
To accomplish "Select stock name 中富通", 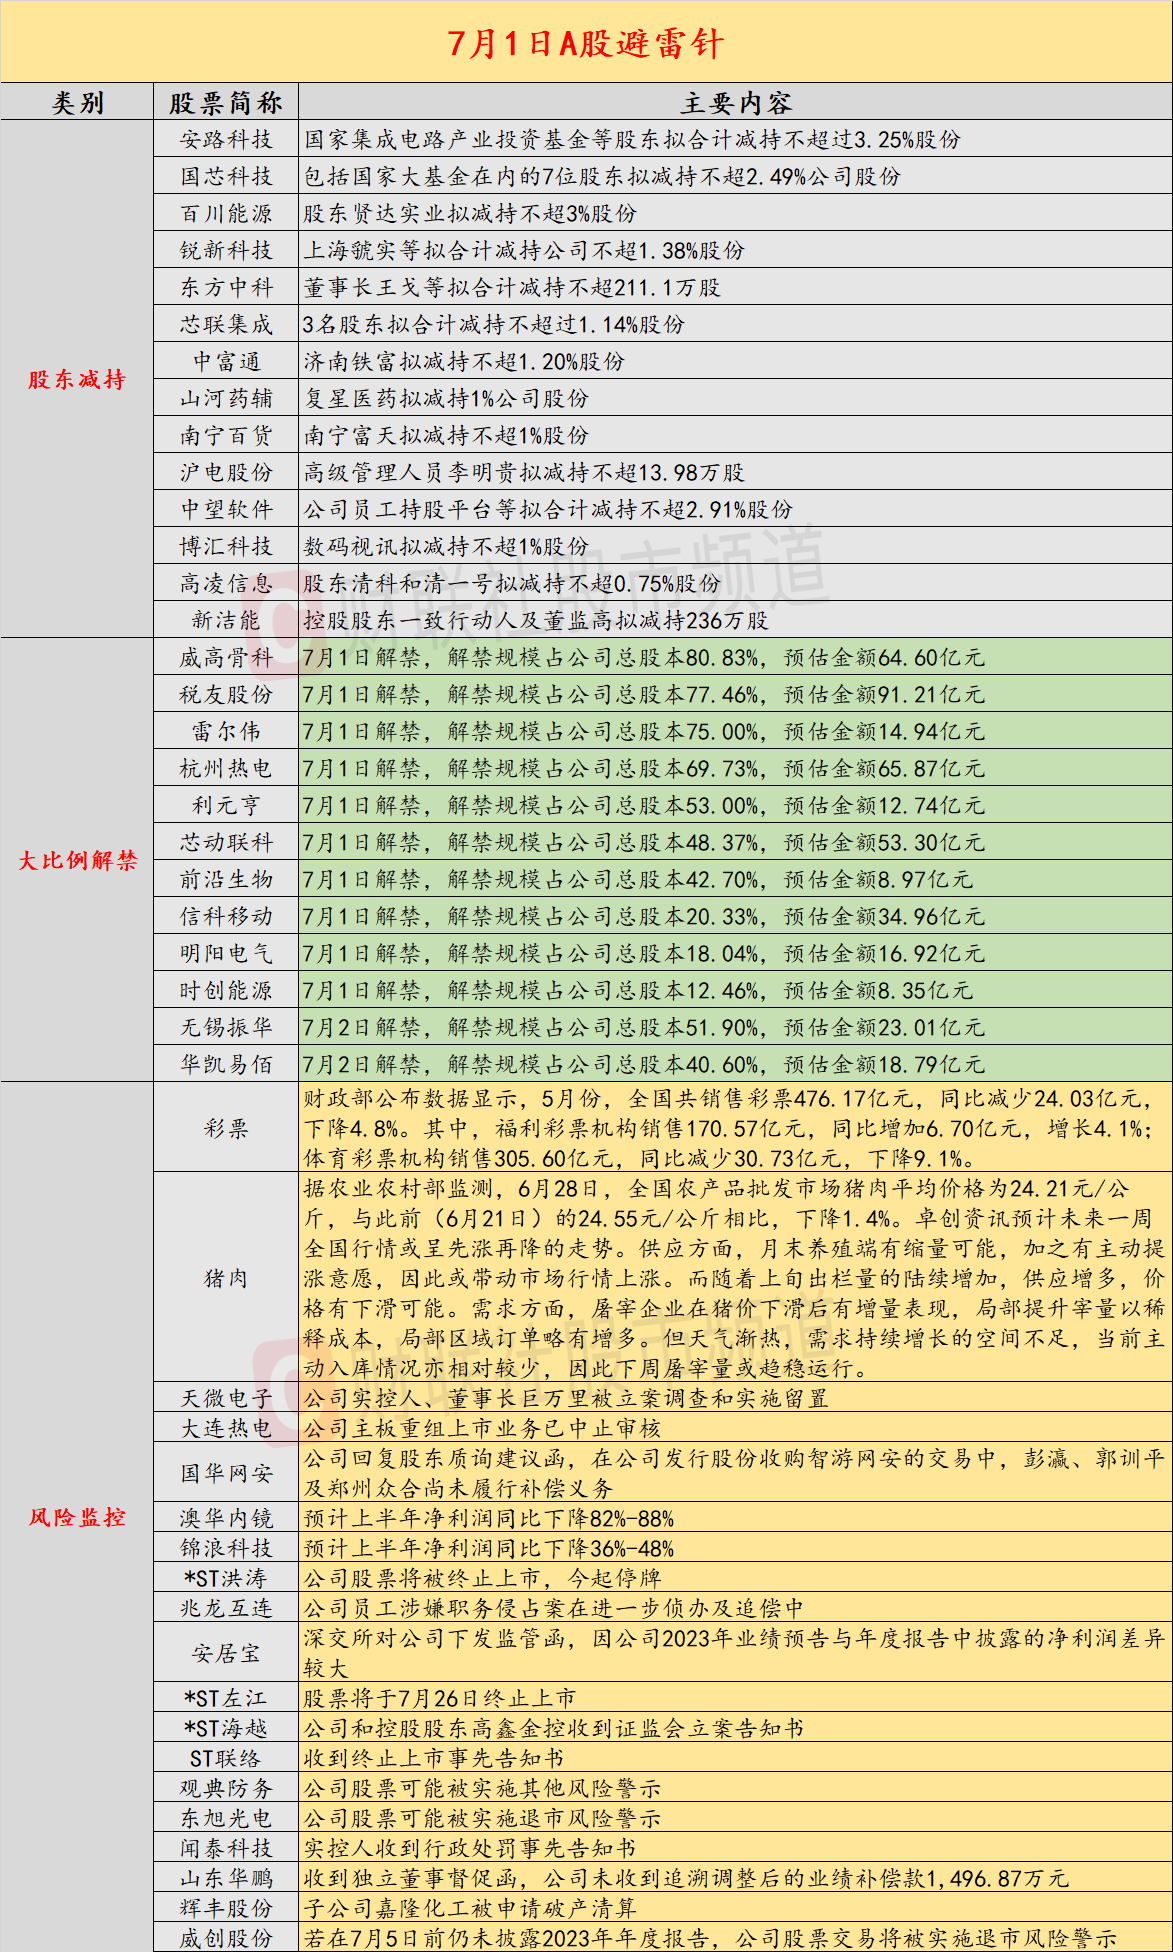I will pos(226,362).
